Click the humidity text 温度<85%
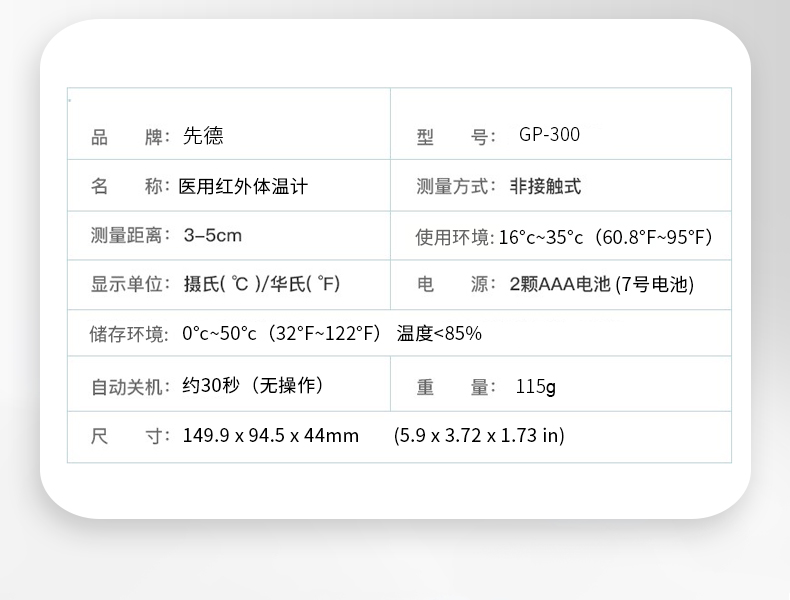This screenshot has height=600, width=790. (x=439, y=334)
